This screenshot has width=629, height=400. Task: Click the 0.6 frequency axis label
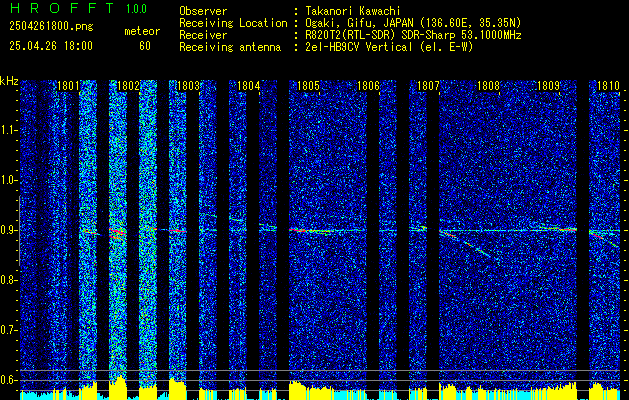[9, 380]
